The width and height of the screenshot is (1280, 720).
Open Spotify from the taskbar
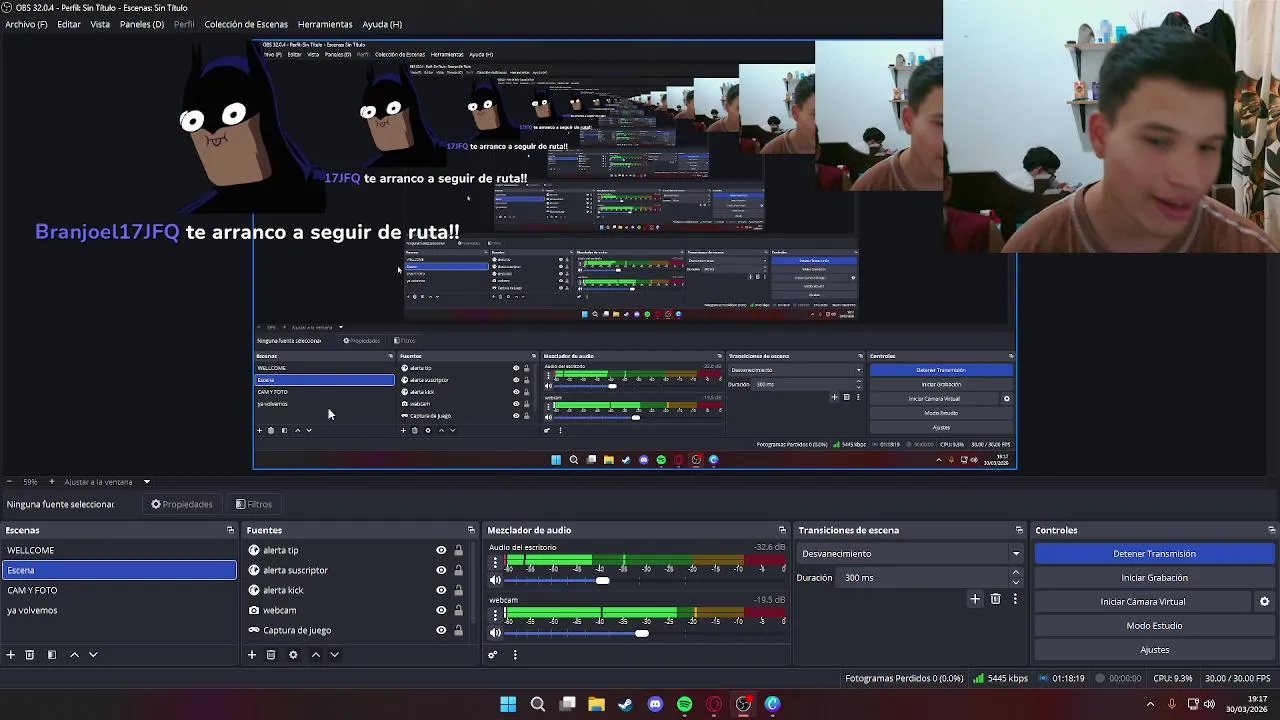tap(684, 704)
